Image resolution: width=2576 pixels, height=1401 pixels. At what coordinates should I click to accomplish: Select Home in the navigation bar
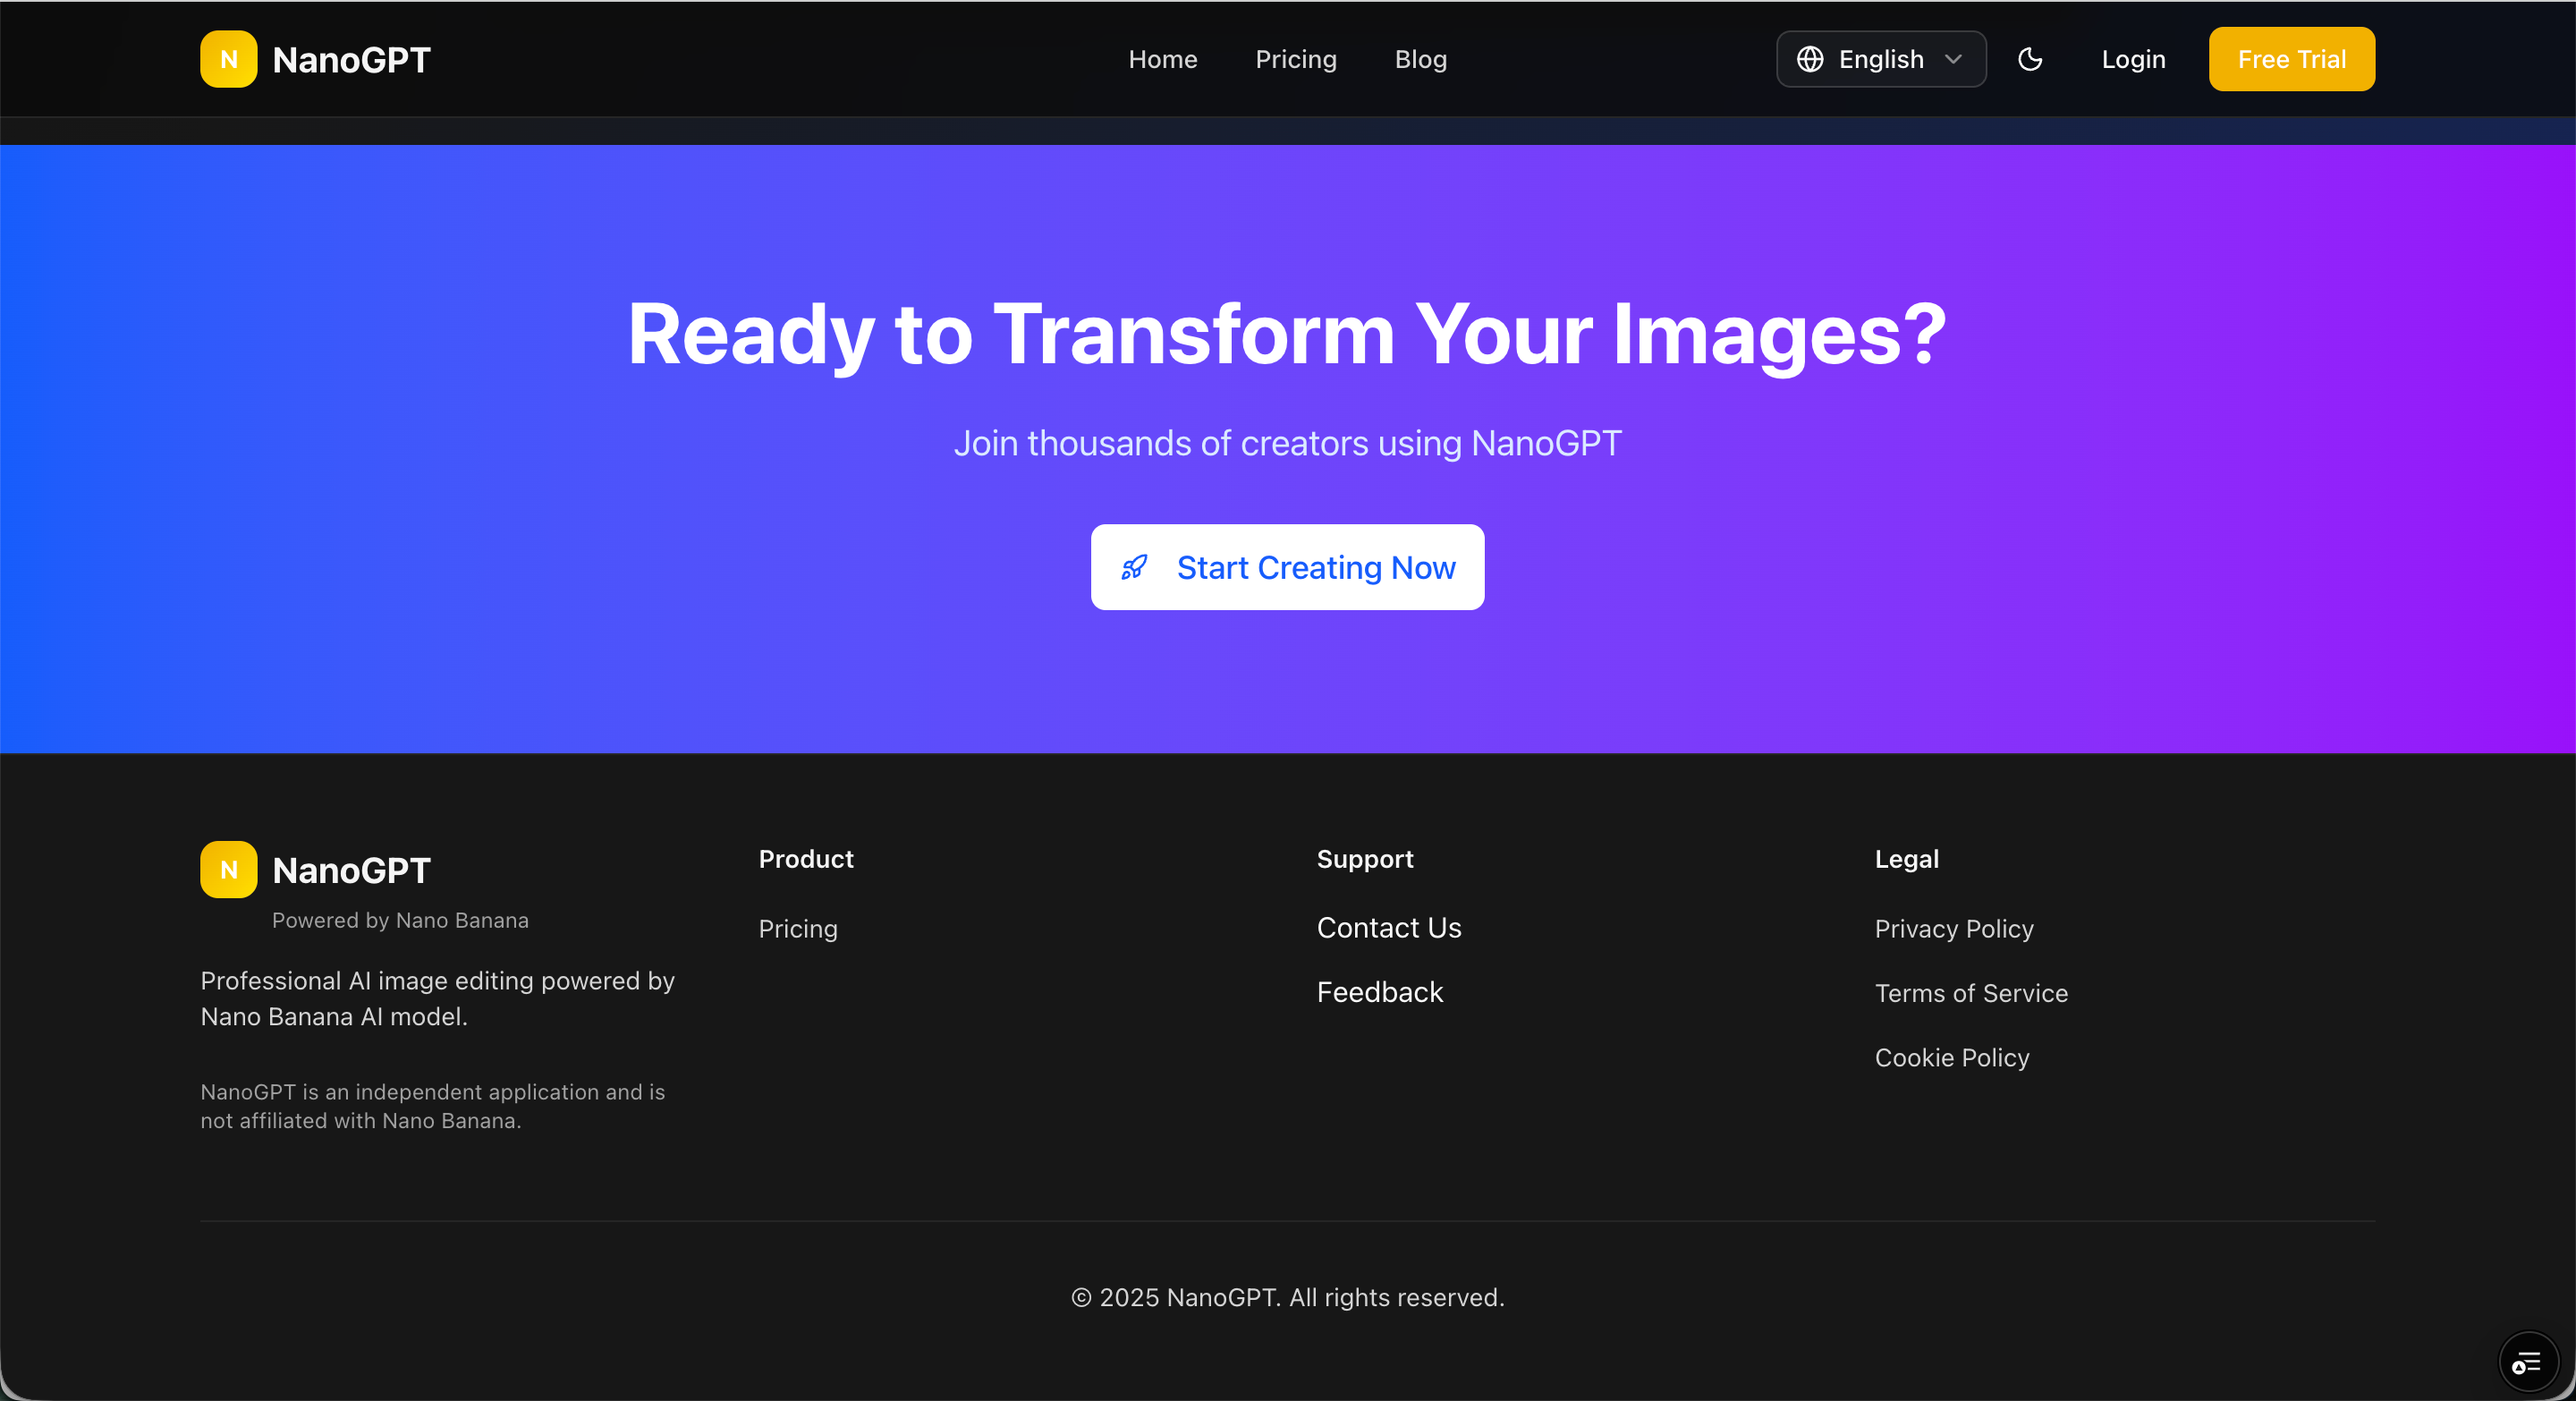[1162, 59]
